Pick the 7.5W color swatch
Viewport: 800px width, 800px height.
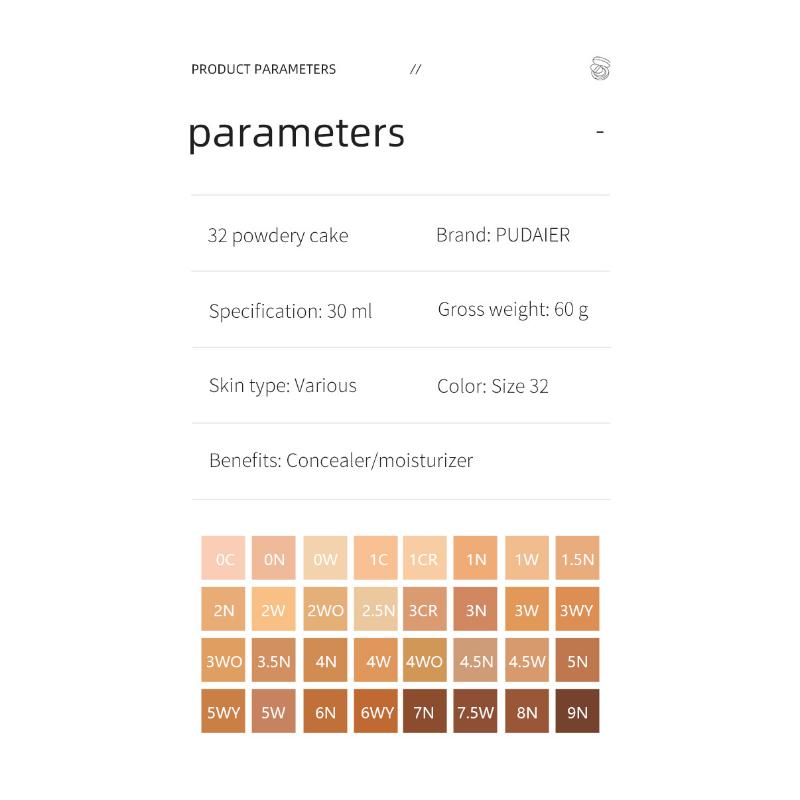point(476,712)
